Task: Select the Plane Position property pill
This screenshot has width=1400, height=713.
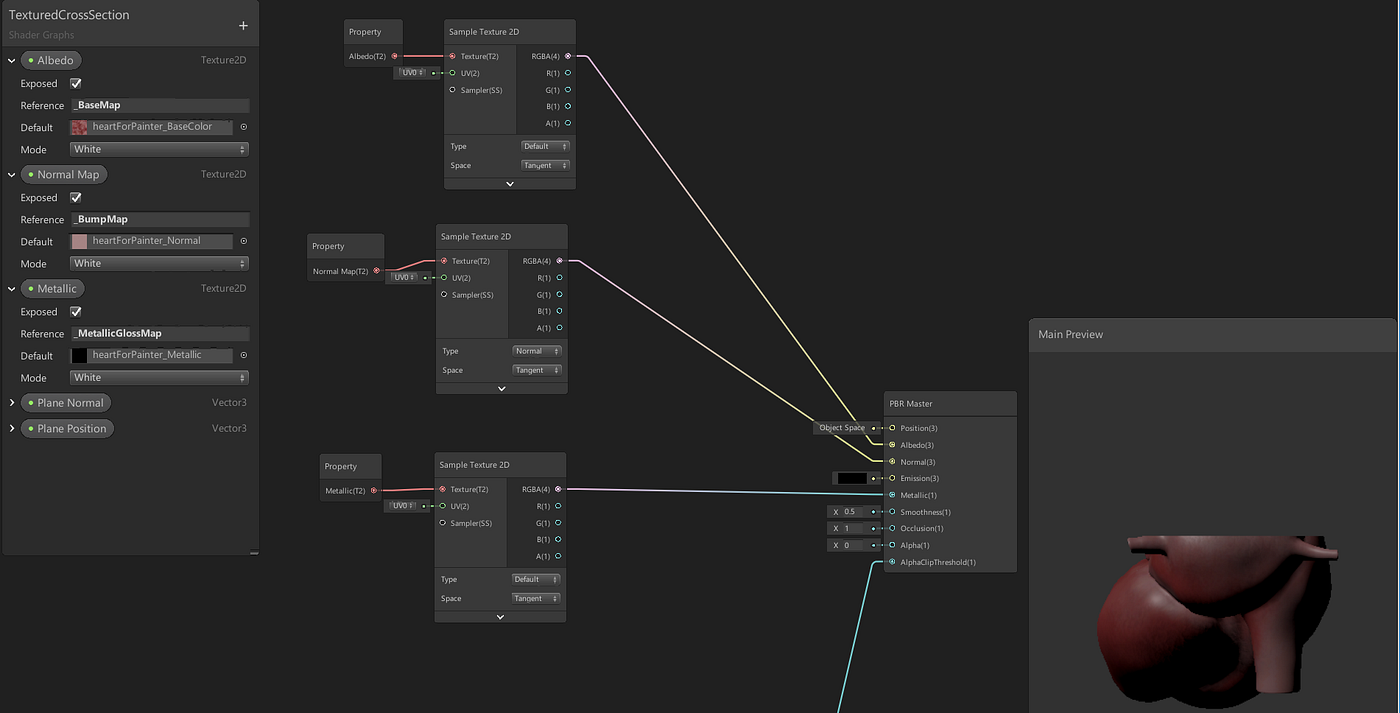Action: click(71, 428)
